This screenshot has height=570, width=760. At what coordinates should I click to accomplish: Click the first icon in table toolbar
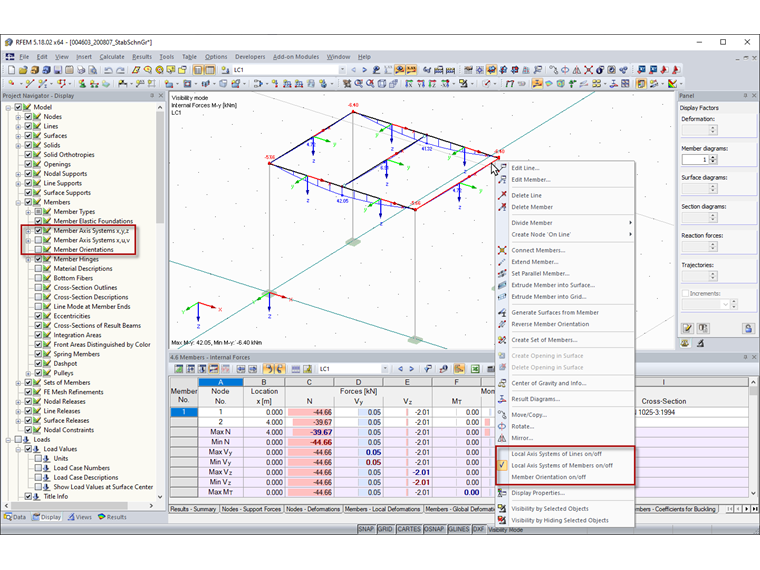(179, 369)
